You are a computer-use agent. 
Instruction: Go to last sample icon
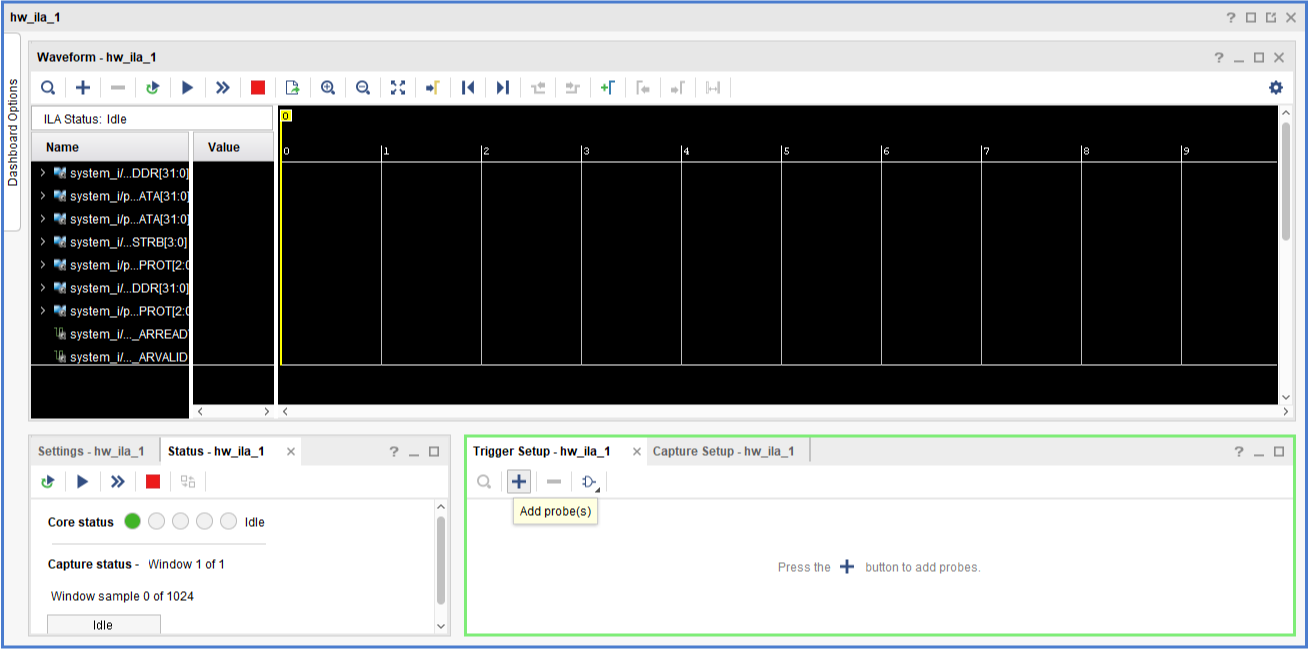502,88
